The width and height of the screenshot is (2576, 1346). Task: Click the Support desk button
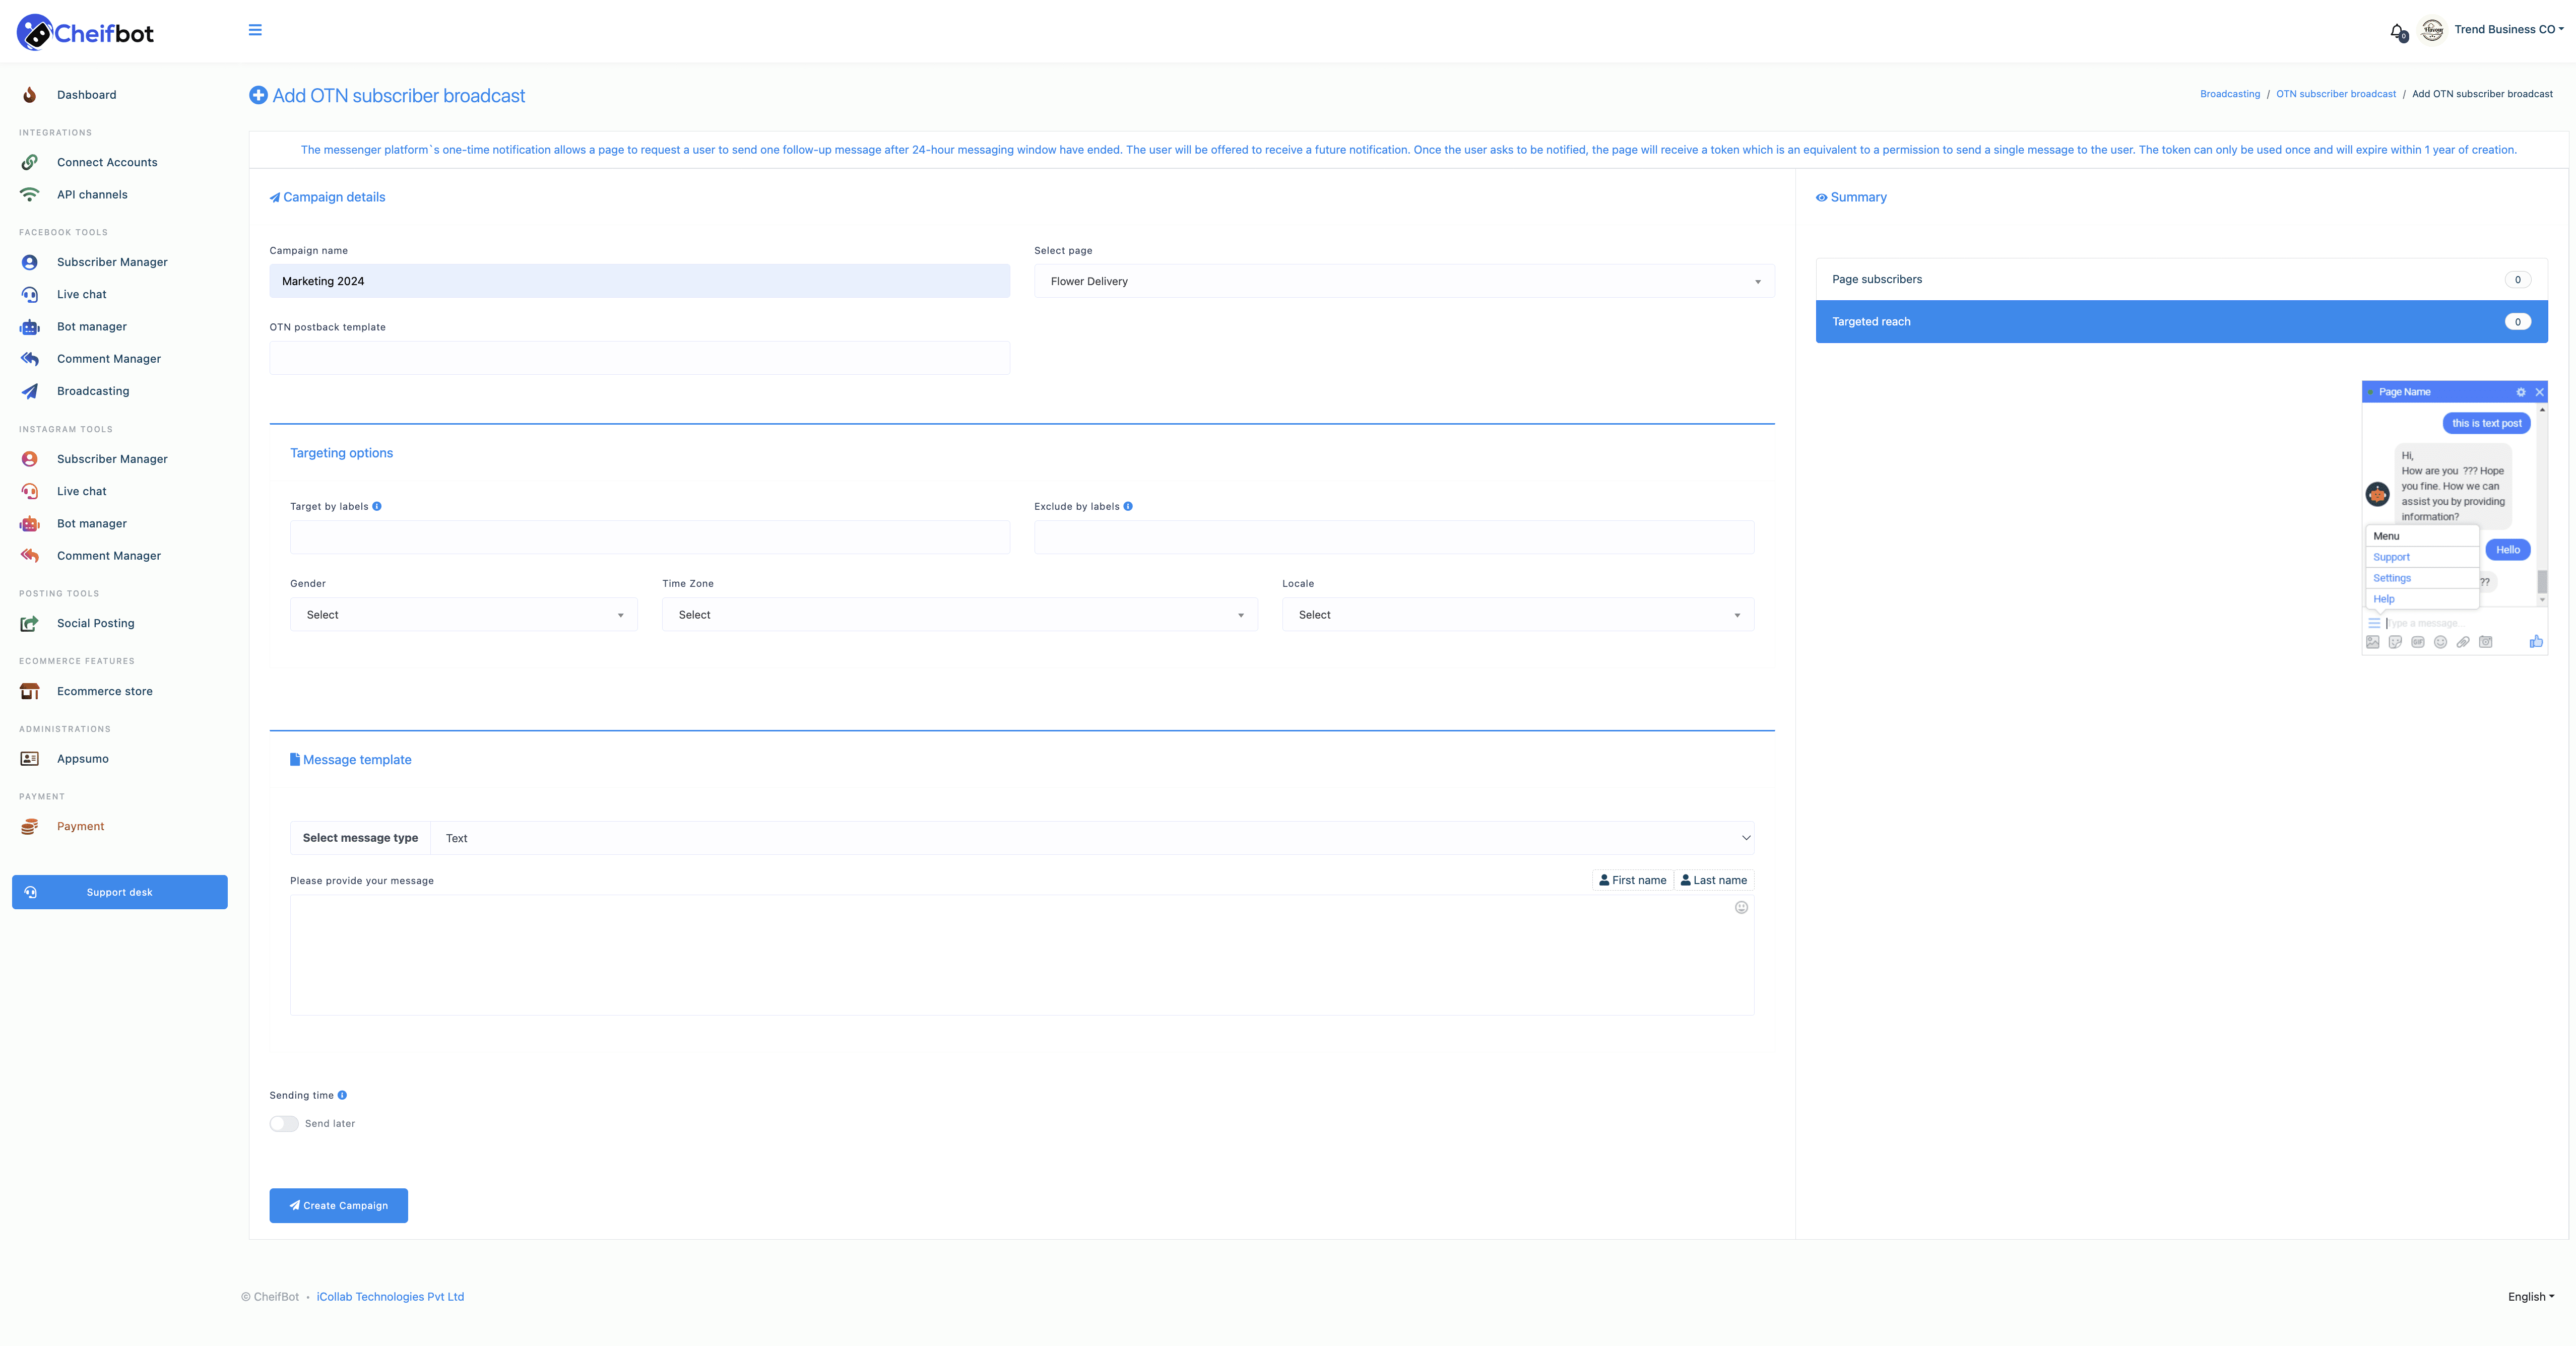120,892
